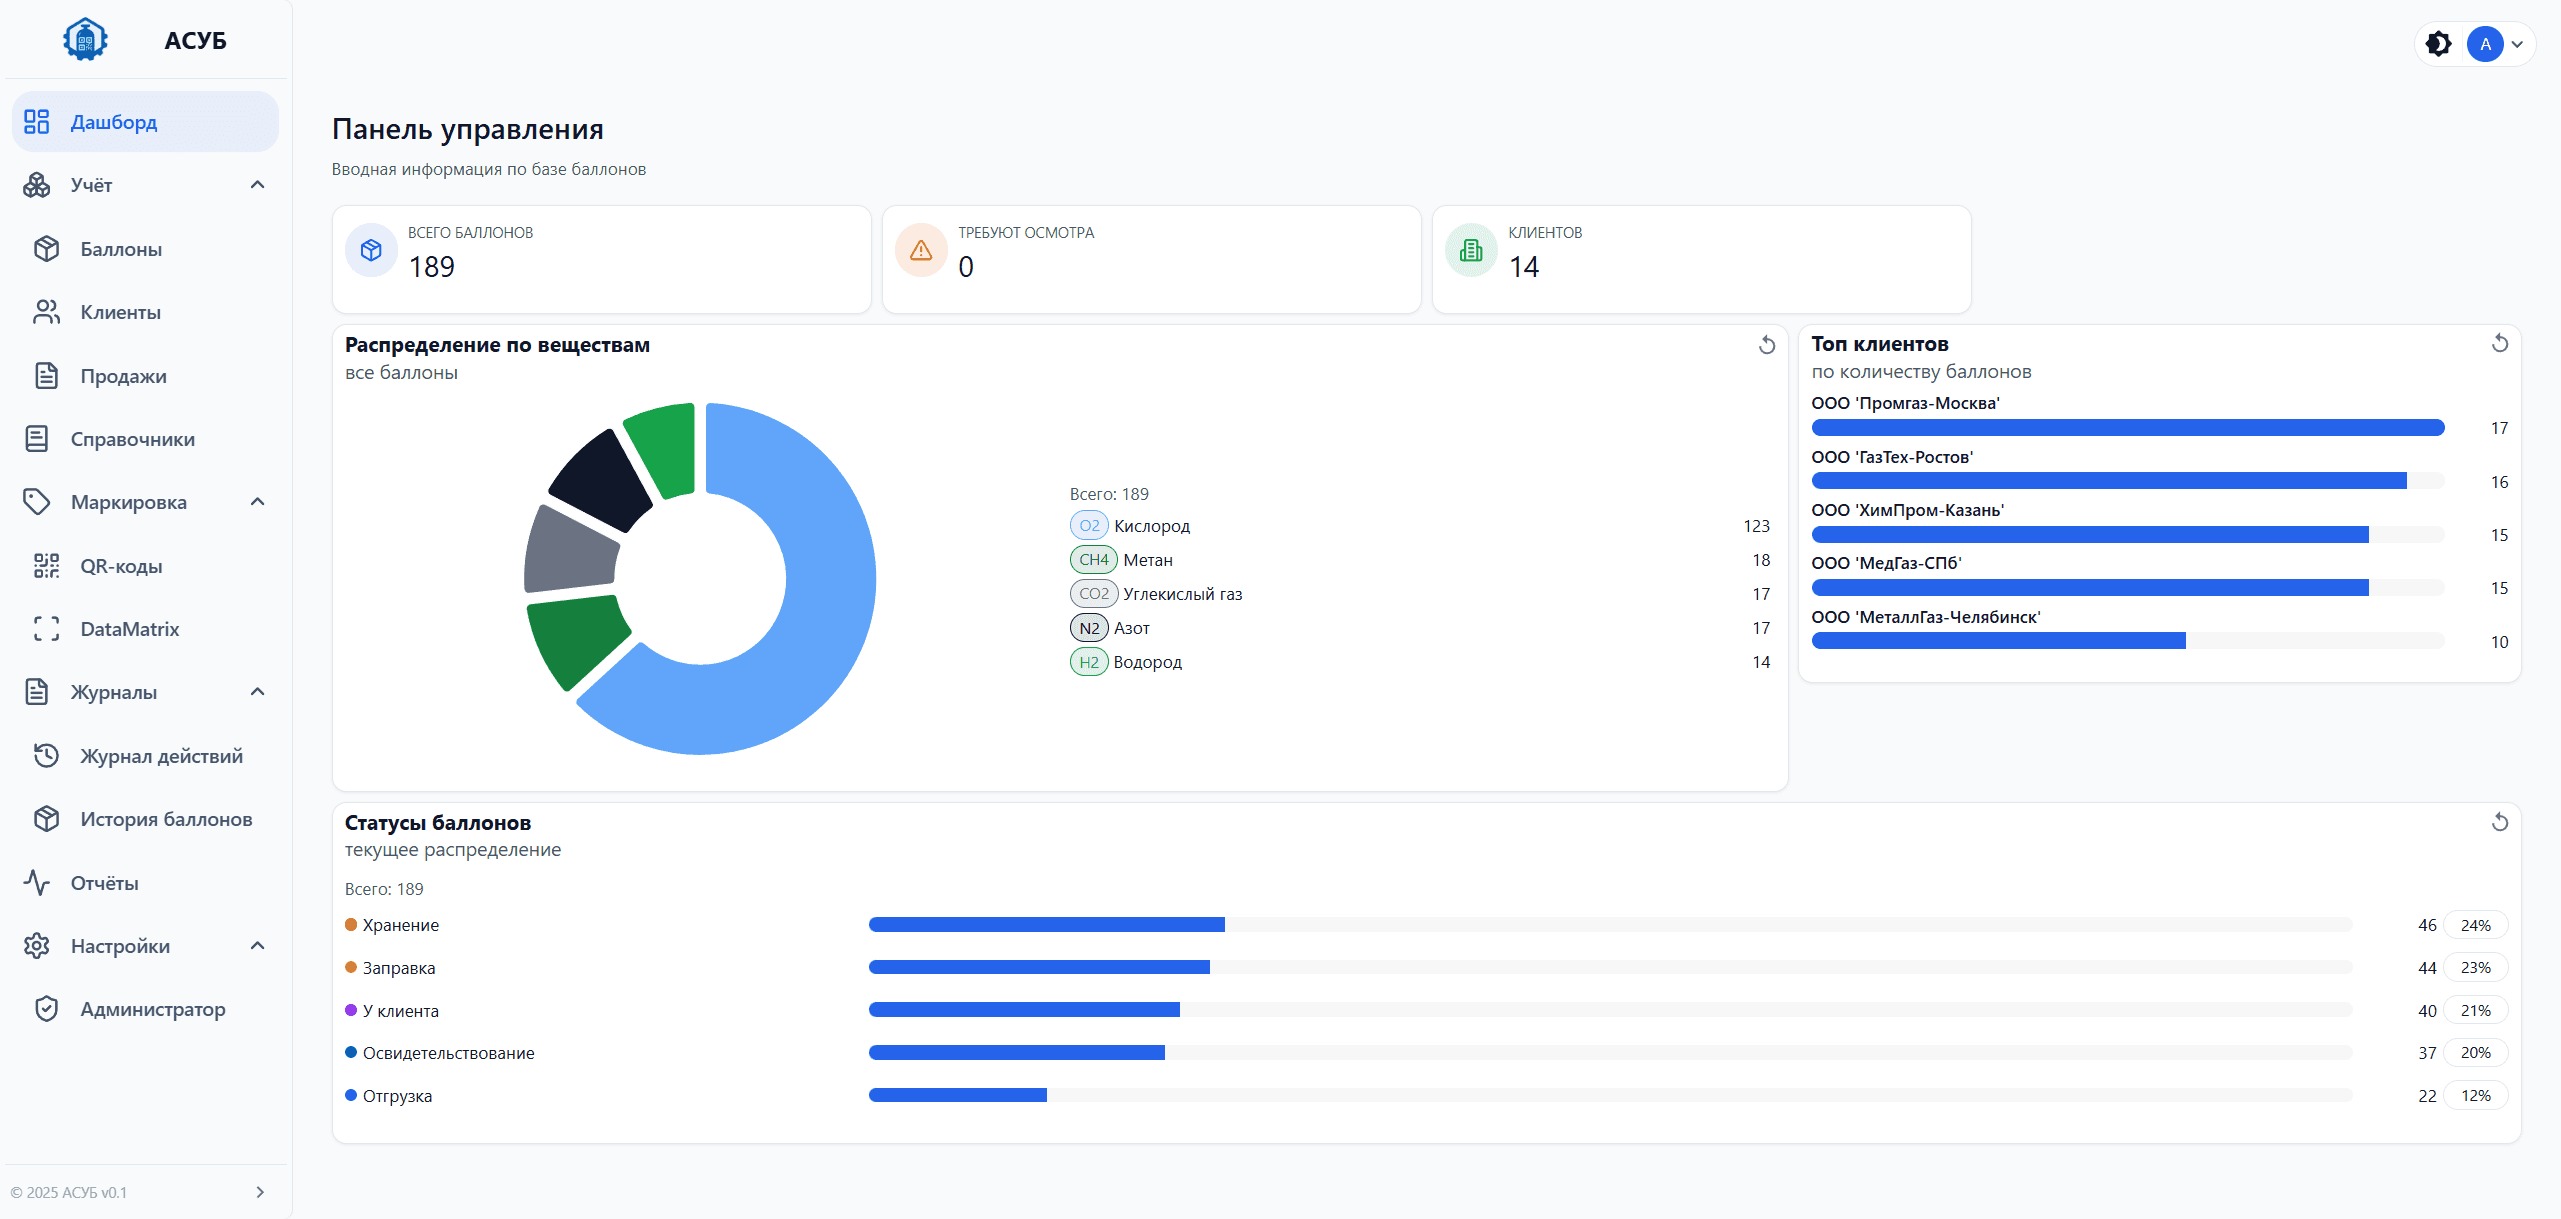Collapse the Учёт sidebar section

(x=257, y=185)
